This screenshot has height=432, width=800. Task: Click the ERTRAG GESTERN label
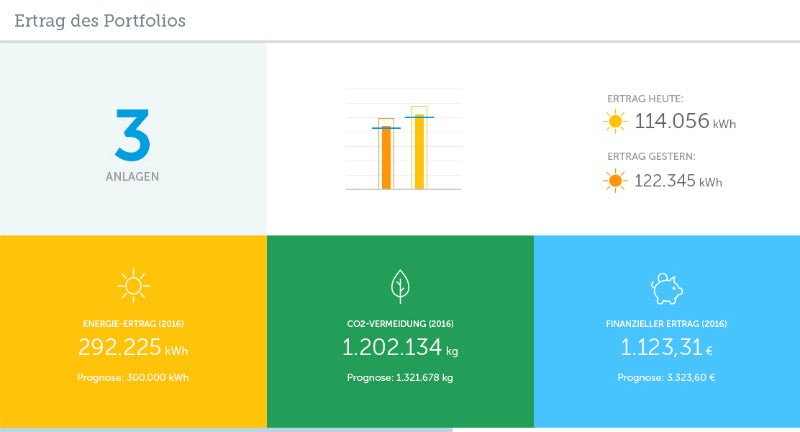[651, 157]
